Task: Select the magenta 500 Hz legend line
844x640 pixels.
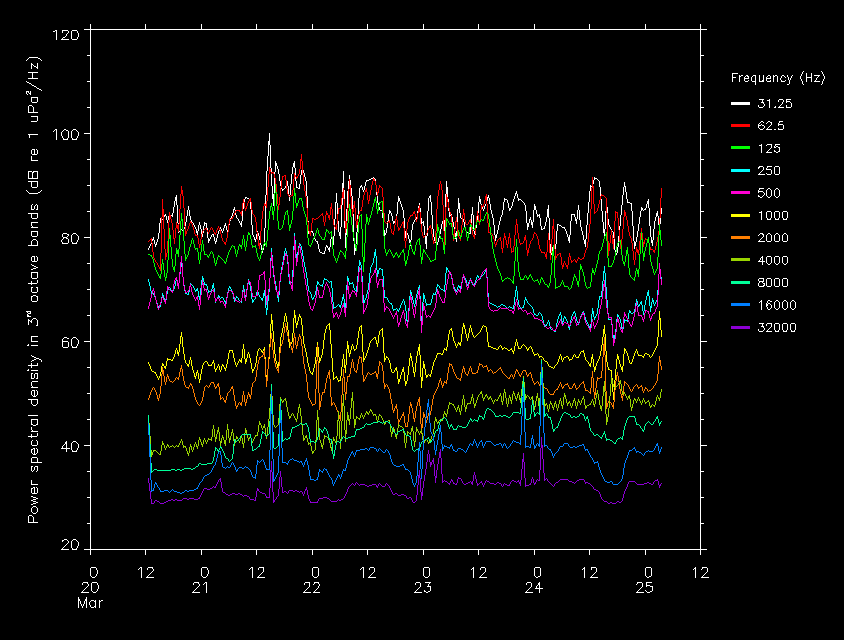Action: [740, 193]
